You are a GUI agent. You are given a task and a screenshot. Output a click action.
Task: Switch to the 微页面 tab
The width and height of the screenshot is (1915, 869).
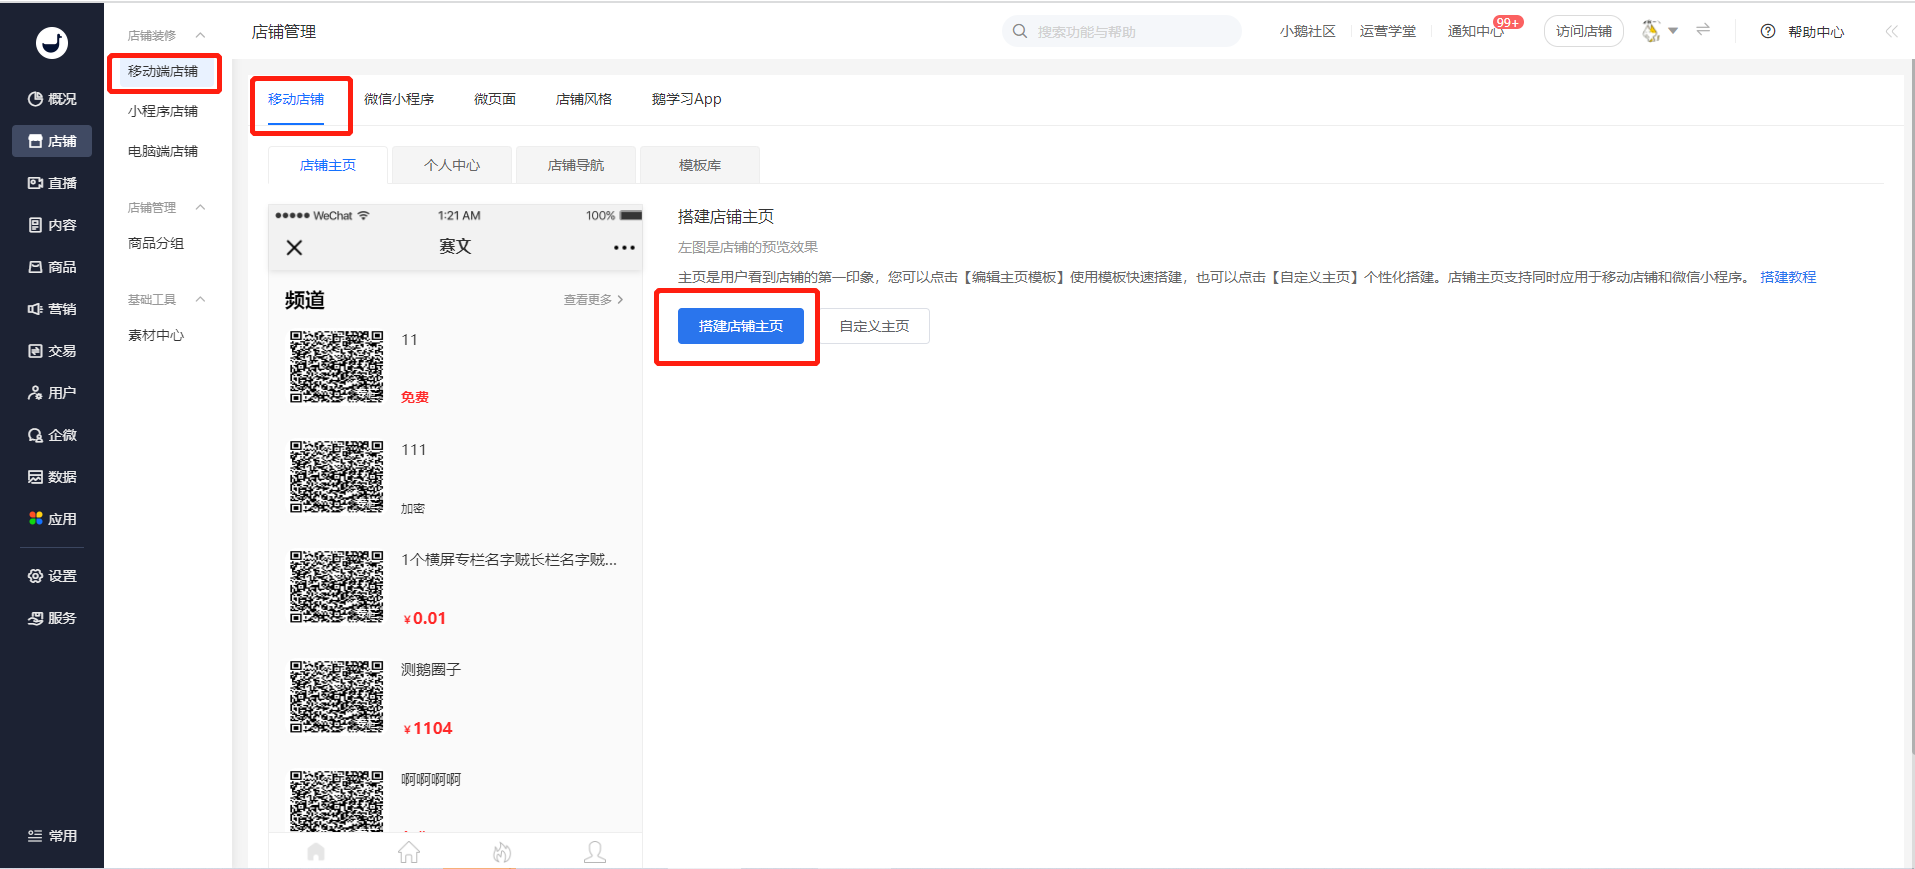[495, 99]
